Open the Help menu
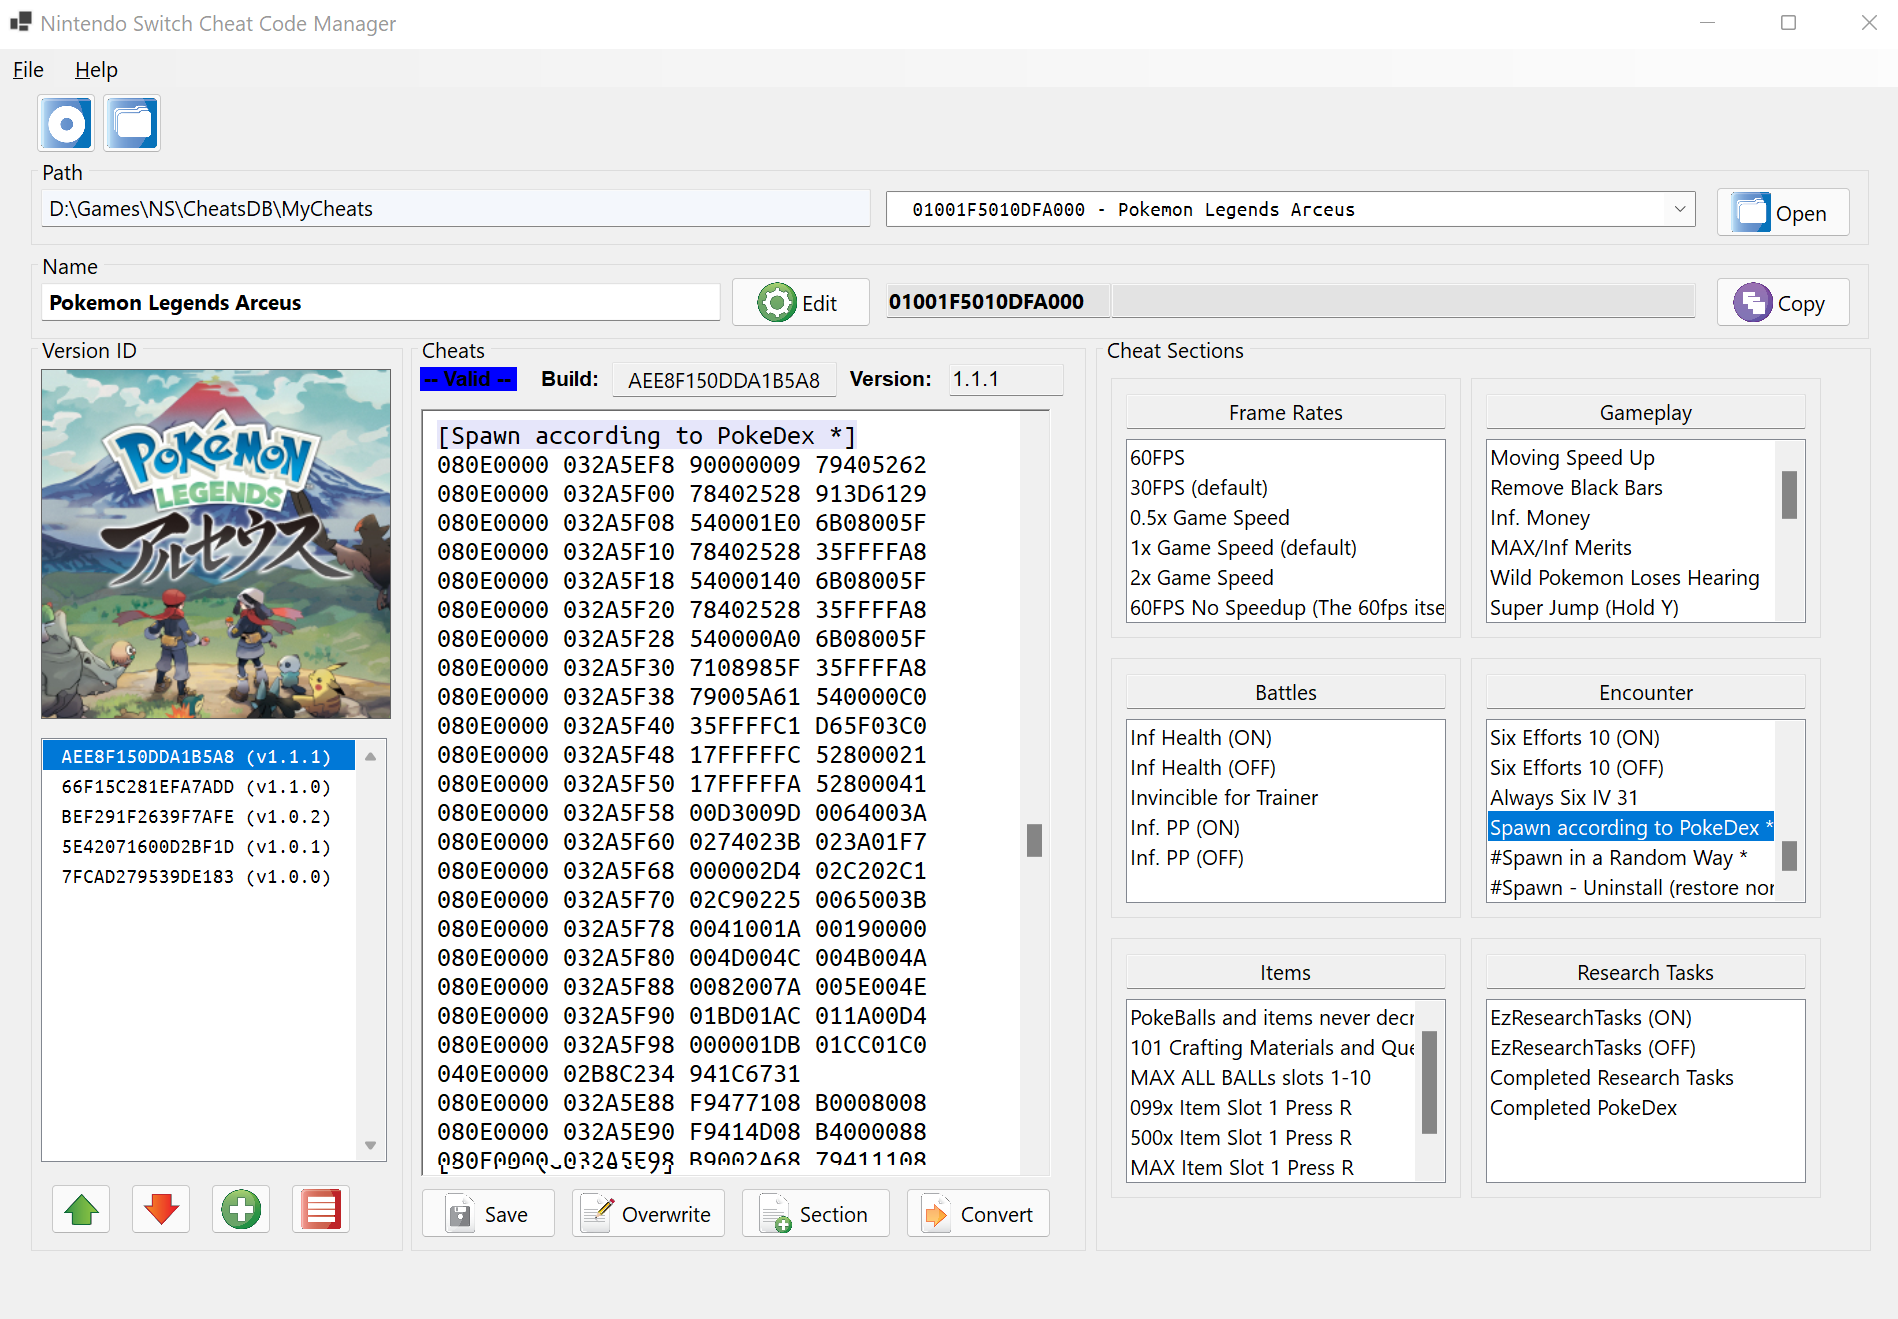This screenshot has width=1898, height=1319. coord(96,70)
